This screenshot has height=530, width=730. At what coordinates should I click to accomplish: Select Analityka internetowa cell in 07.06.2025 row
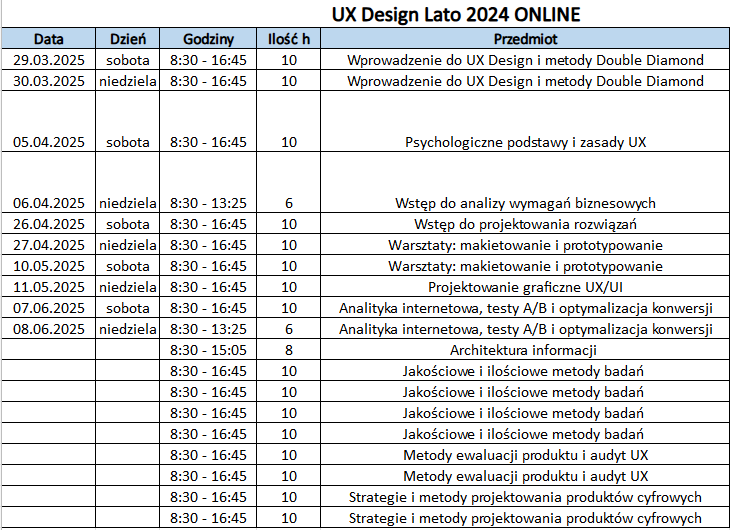click(525, 307)
